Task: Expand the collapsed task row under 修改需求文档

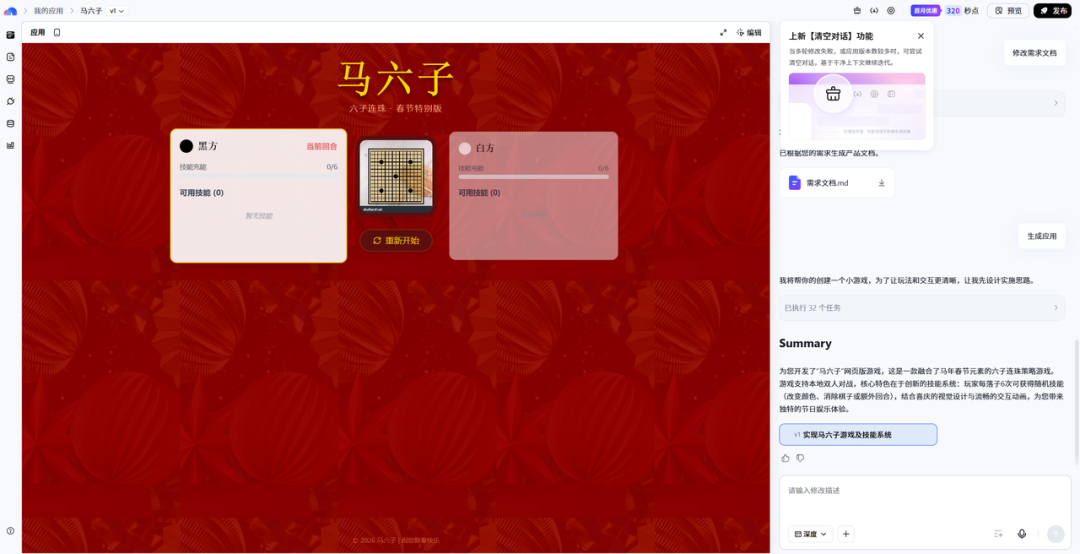Action: pos(1056,103)
